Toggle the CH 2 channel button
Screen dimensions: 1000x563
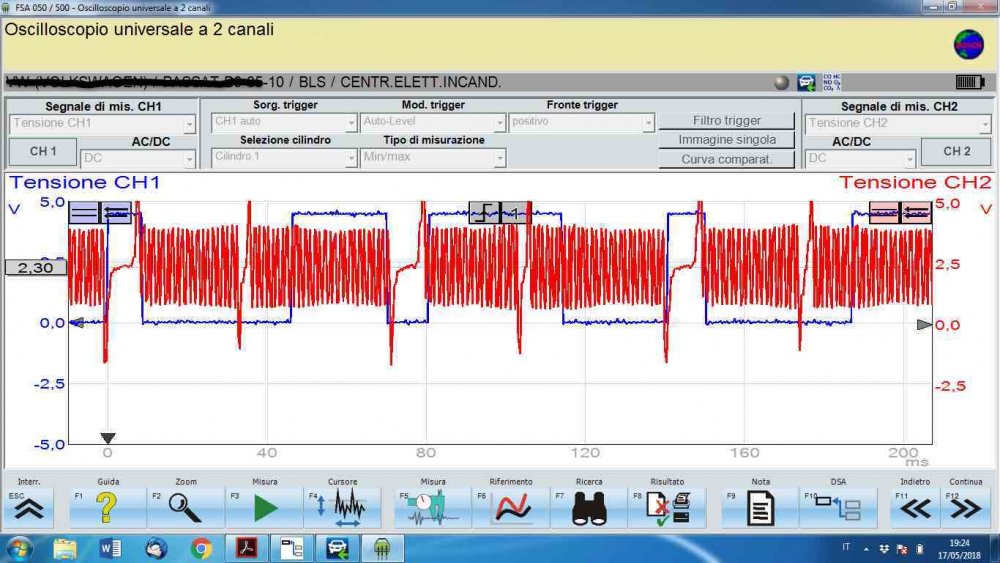click(957, 151)
